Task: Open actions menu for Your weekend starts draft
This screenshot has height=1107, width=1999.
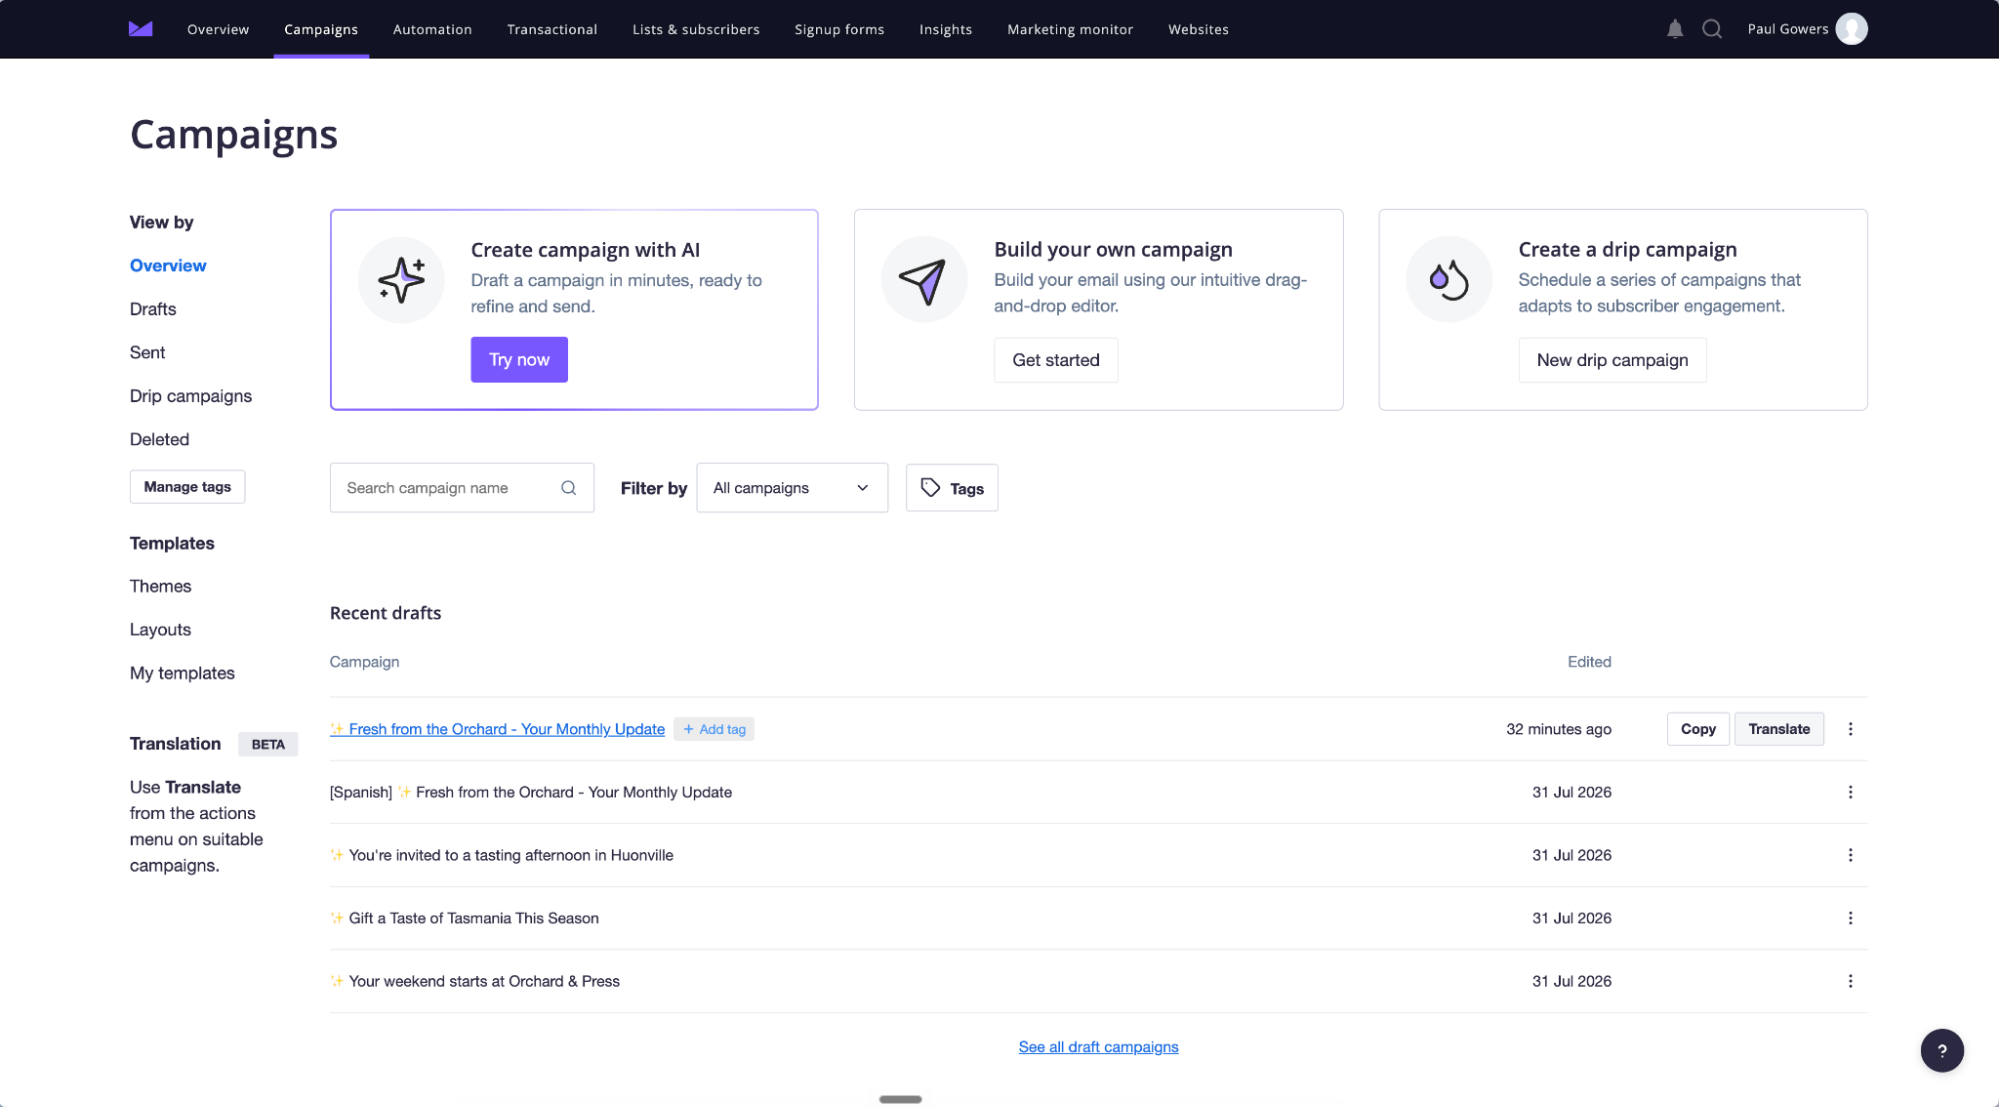Action: [1850, 981]
